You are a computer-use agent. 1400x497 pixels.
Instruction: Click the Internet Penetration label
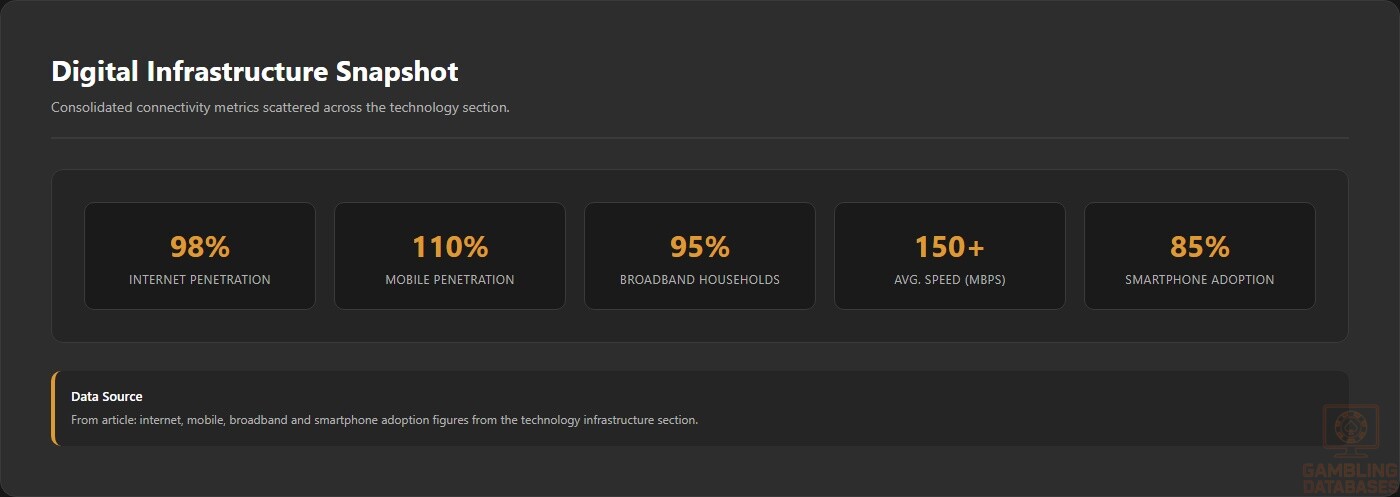[200, 280]
